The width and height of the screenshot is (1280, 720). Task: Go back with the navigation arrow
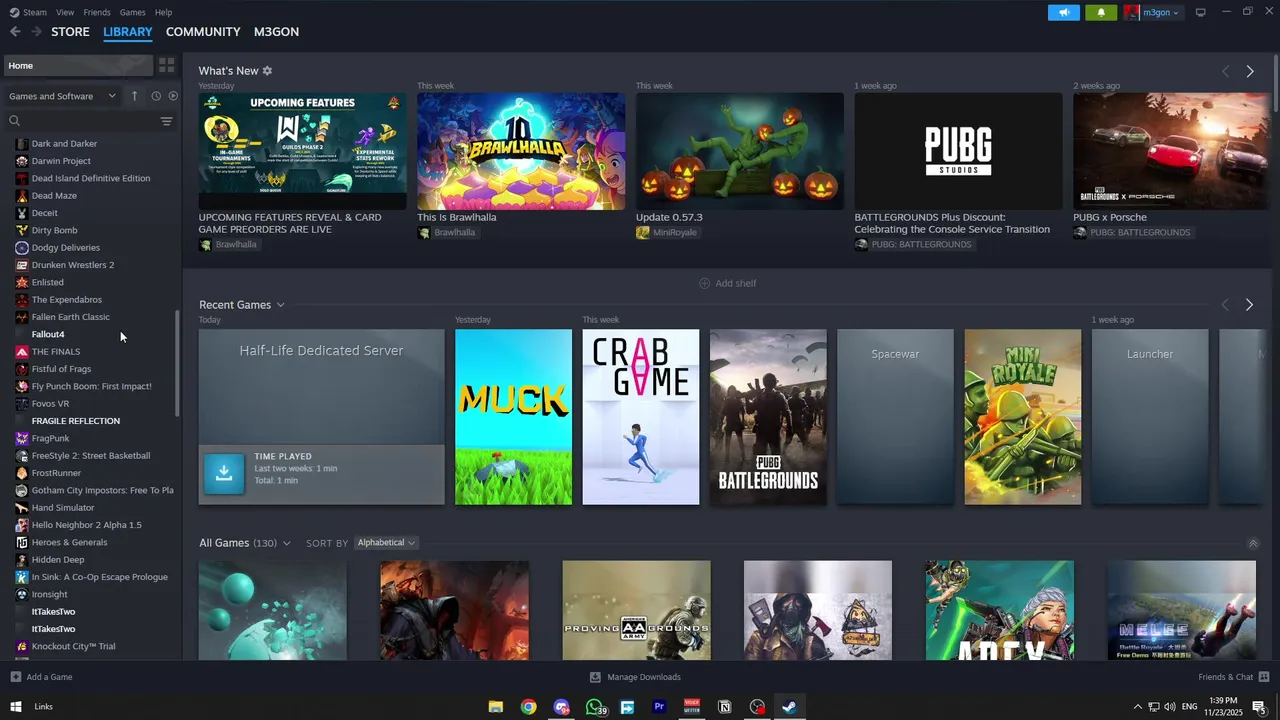15,32
